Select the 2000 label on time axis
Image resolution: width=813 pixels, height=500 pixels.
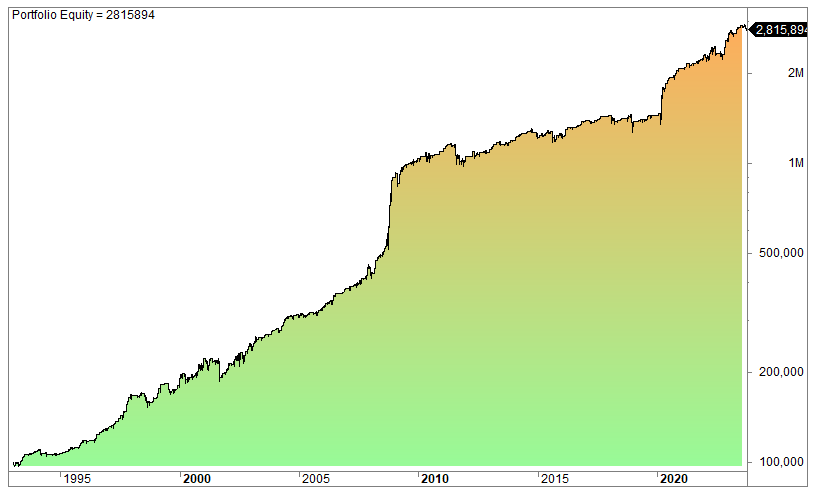click(197, 479)
